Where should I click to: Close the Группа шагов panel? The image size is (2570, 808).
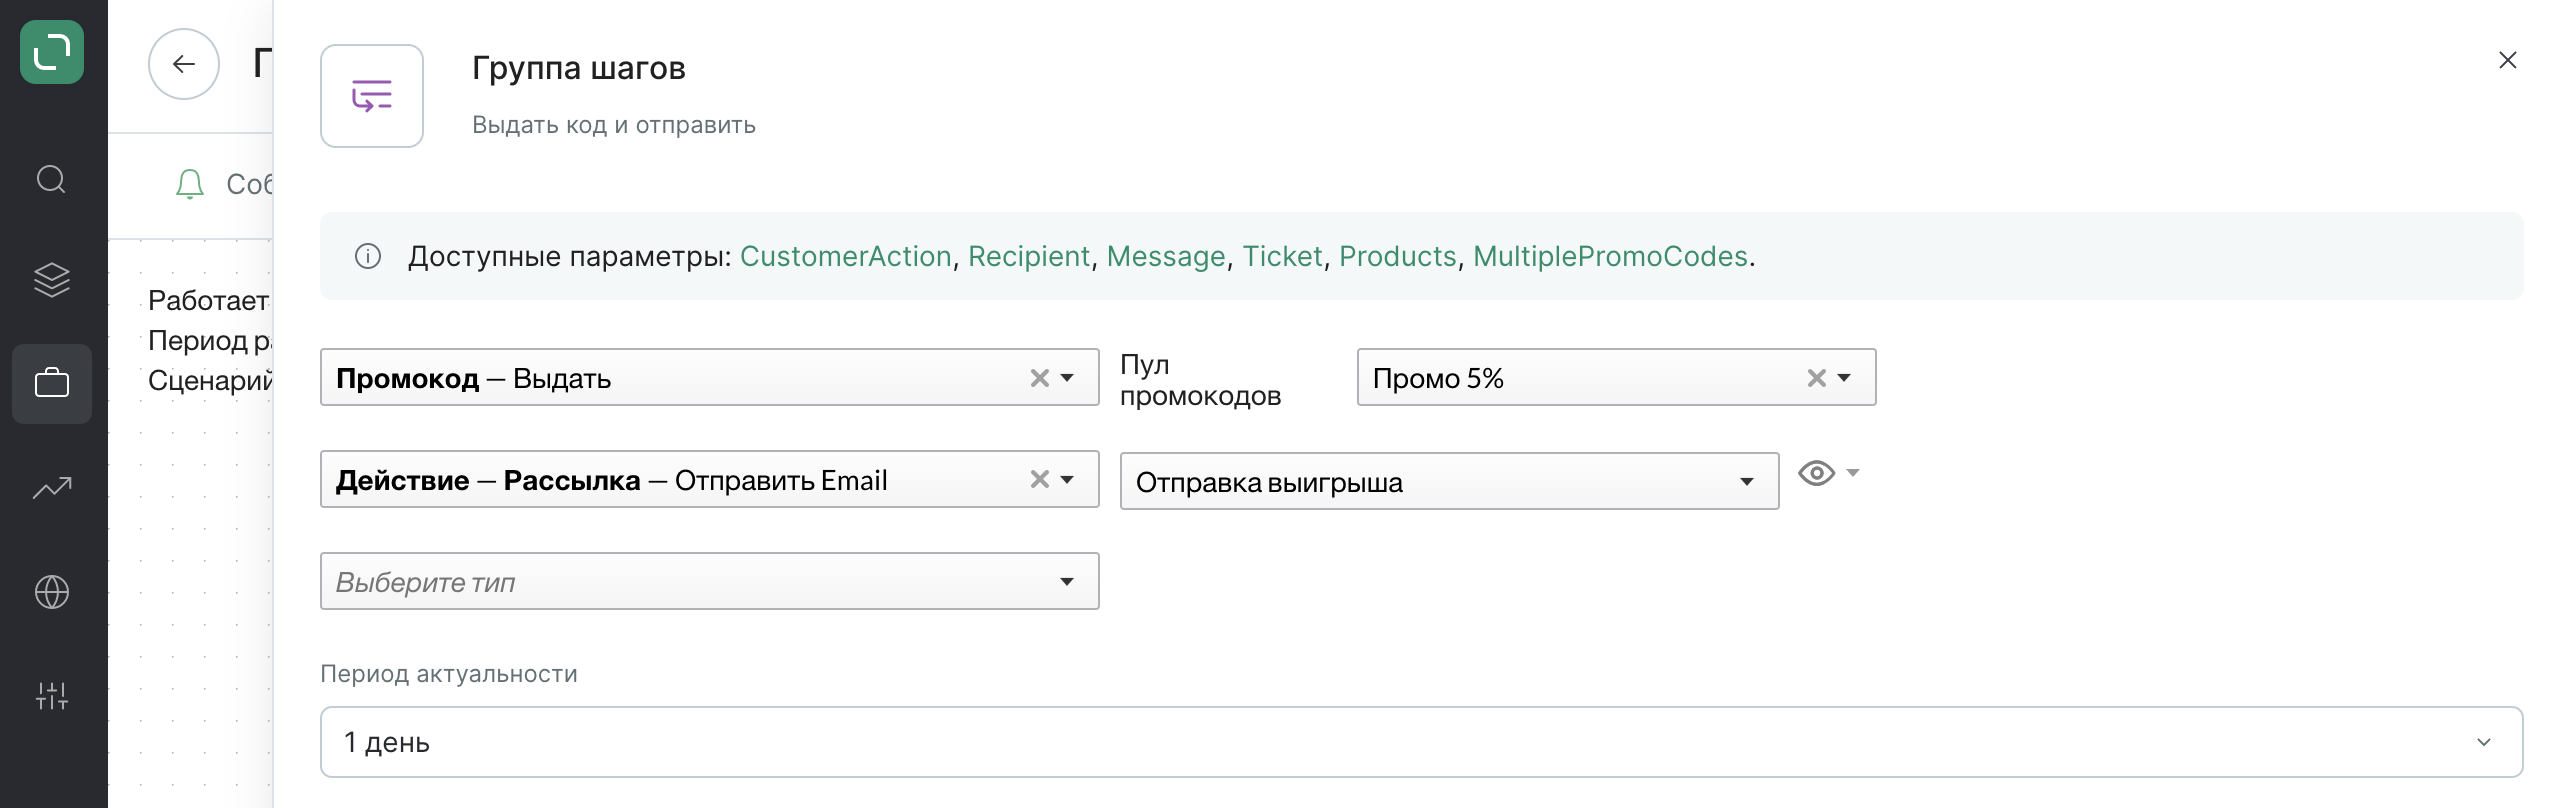(x=2507, y=60)
